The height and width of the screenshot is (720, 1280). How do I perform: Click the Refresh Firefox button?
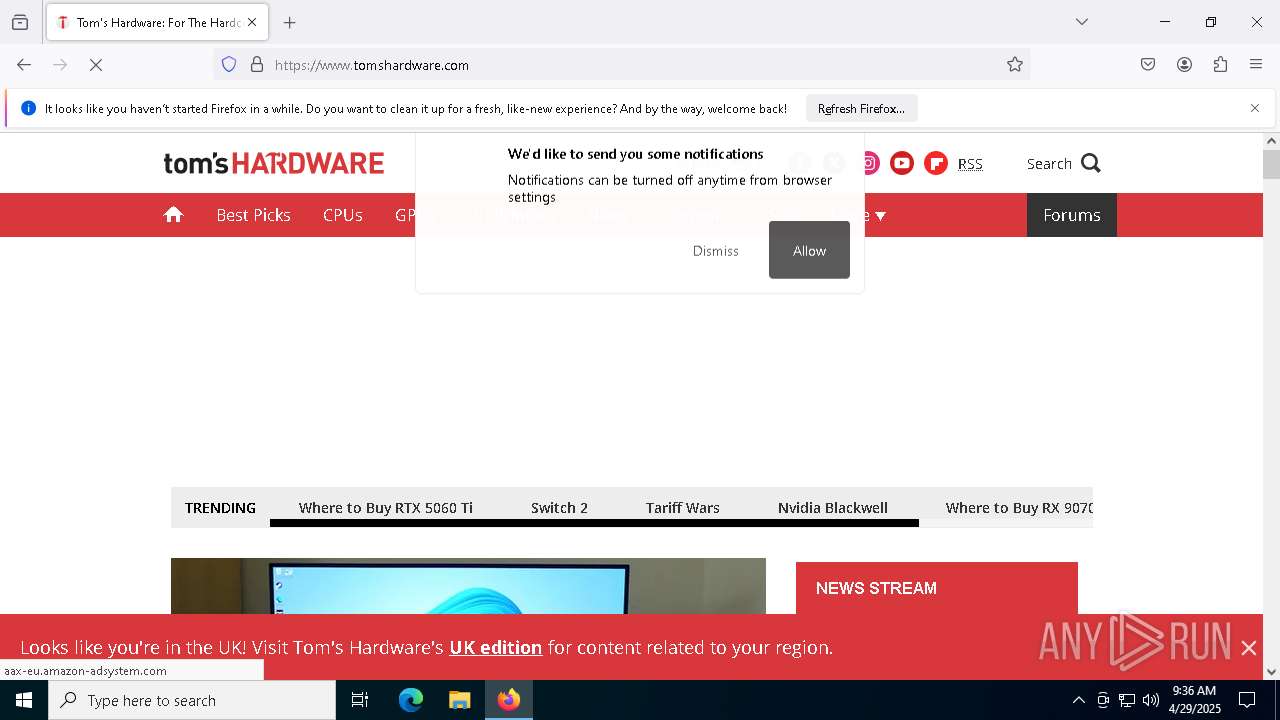pyautogui.click(x=861, y=108)
